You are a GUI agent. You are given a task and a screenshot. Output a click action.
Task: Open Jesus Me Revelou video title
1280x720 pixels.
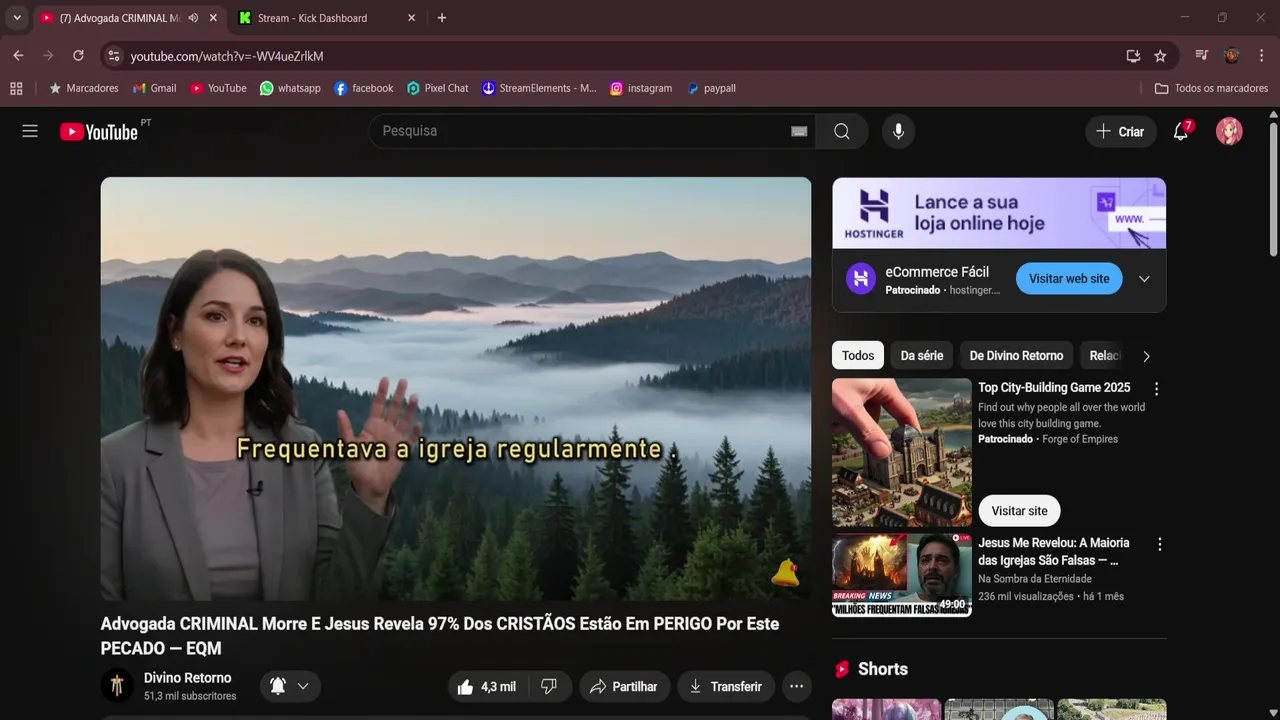(1054, 552)
